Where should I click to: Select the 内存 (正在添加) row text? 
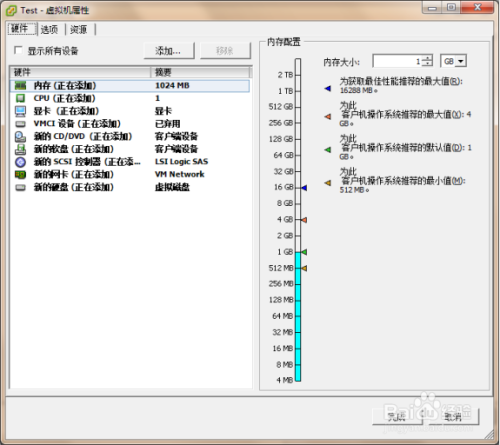tap(65, 86)
